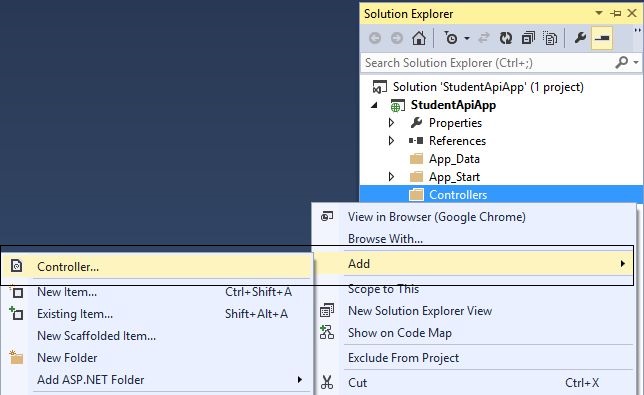Screen dimensions: 644x395
Task: Close the Solution Explorer panel
Action: click(632, 13)
